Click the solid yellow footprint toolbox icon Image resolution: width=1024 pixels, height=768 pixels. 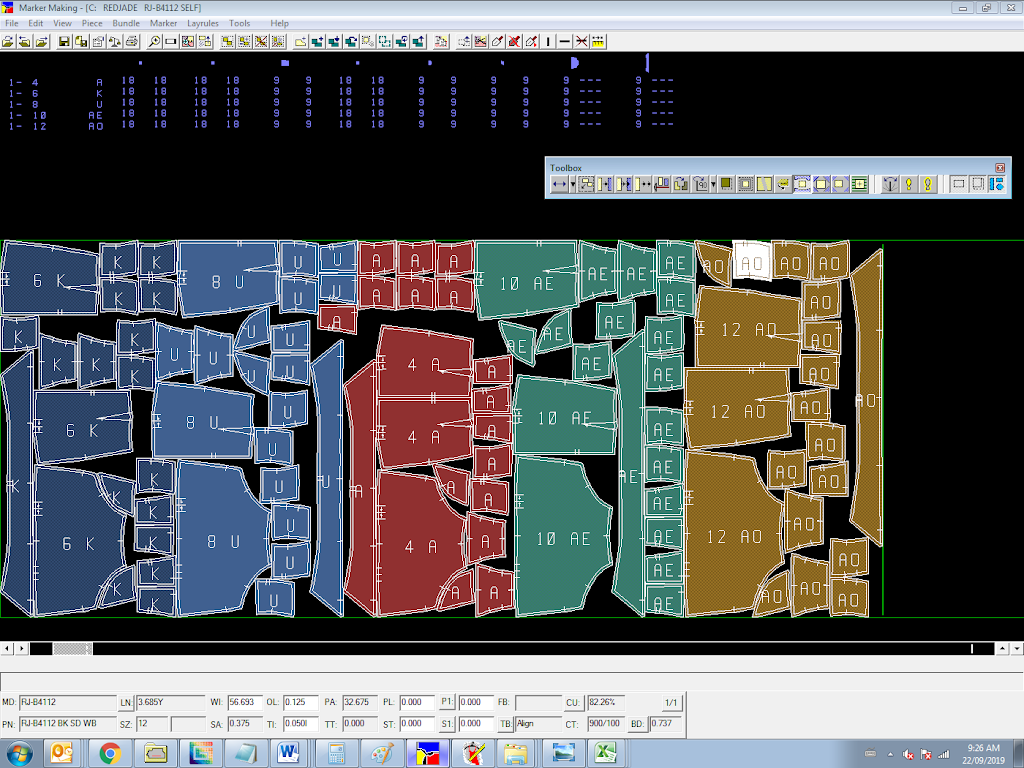click(x=908, y=185)
